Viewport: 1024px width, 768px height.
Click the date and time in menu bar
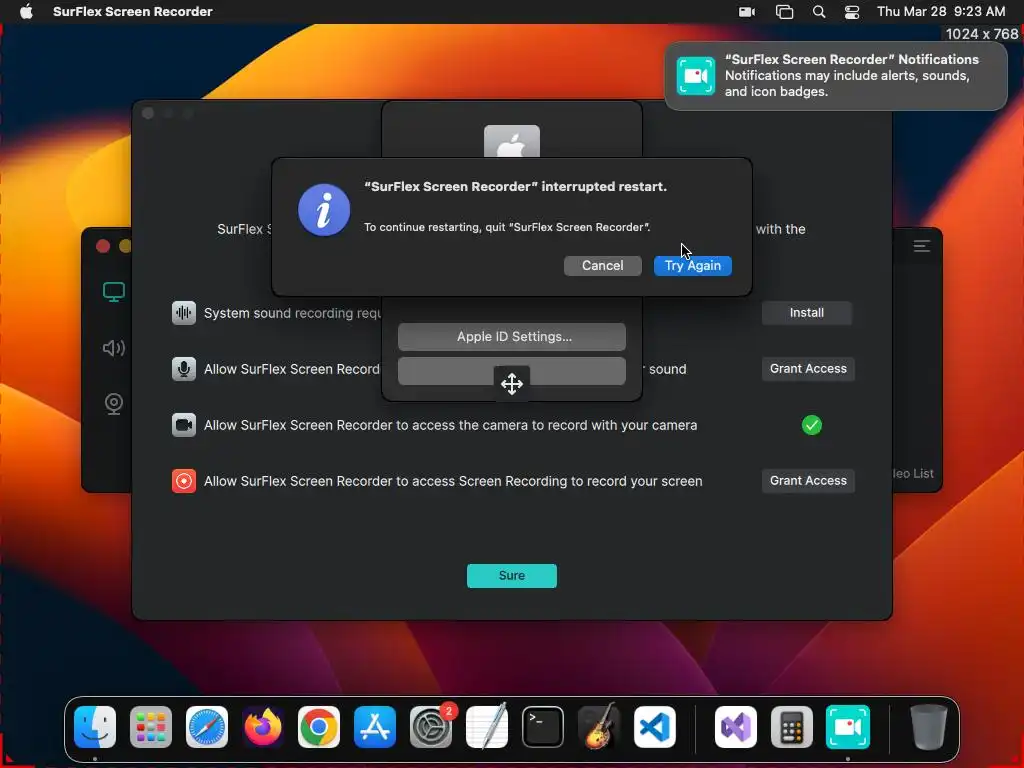940,12
